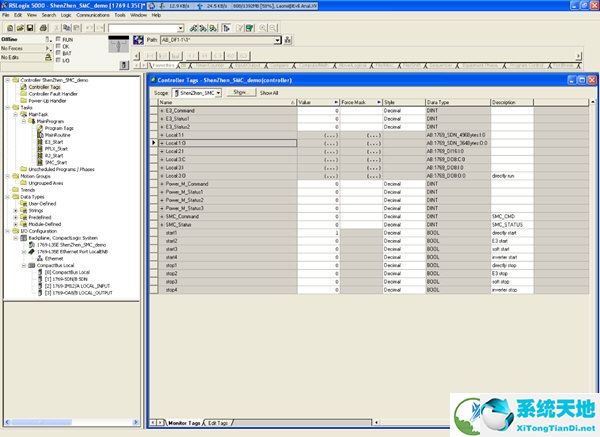Click the New project toolbar icon
This screenshot has width=600, height=437.
coord(10,28)
